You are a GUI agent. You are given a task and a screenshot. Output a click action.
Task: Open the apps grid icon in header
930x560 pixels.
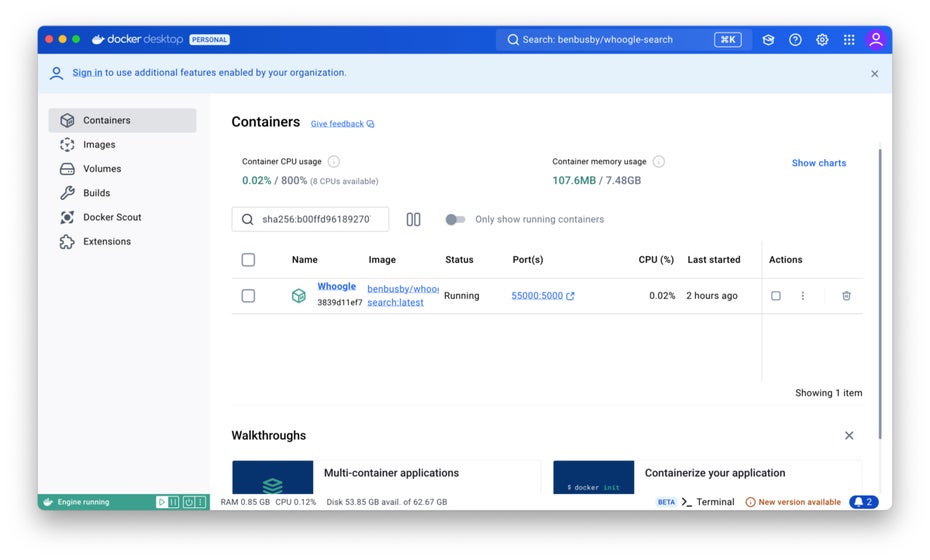(x=849, y=40)
